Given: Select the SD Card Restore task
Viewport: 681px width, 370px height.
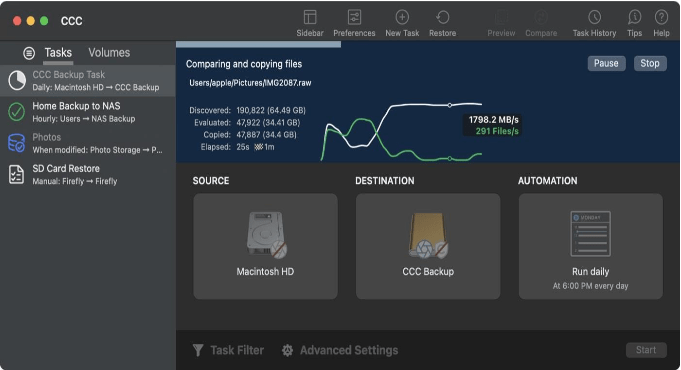Looking at the screenshot, I should [x=88, y=175].
